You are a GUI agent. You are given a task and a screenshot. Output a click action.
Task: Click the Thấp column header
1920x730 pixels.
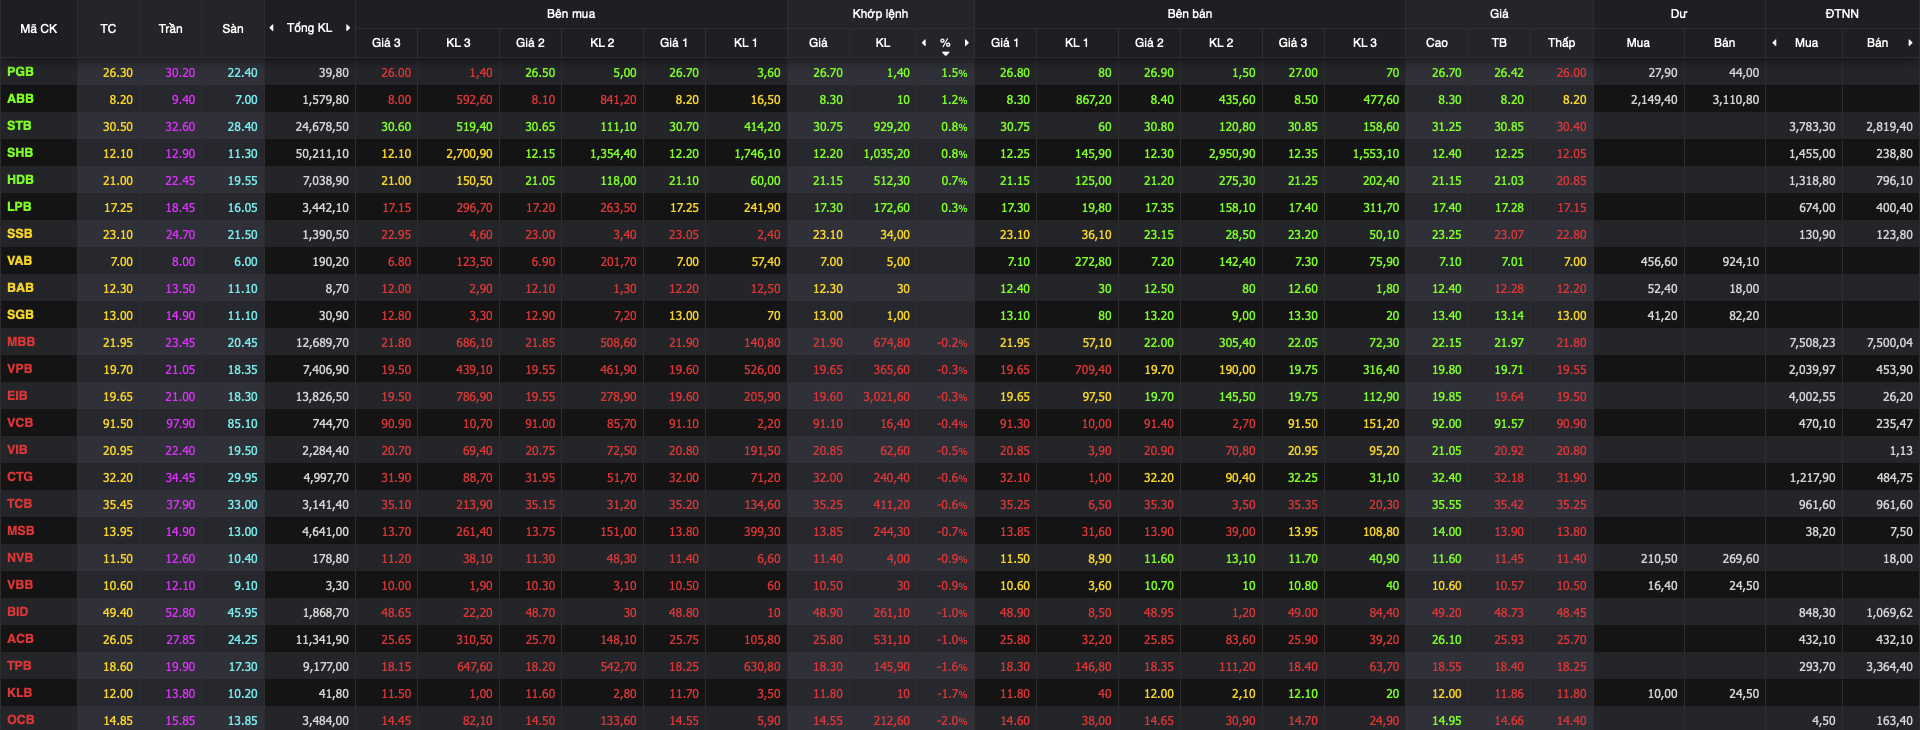click(x=1561, y=43)
